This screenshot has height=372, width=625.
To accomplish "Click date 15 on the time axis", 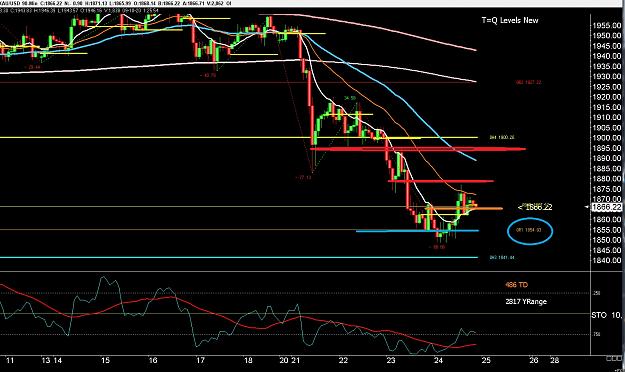I will [105, 360].
